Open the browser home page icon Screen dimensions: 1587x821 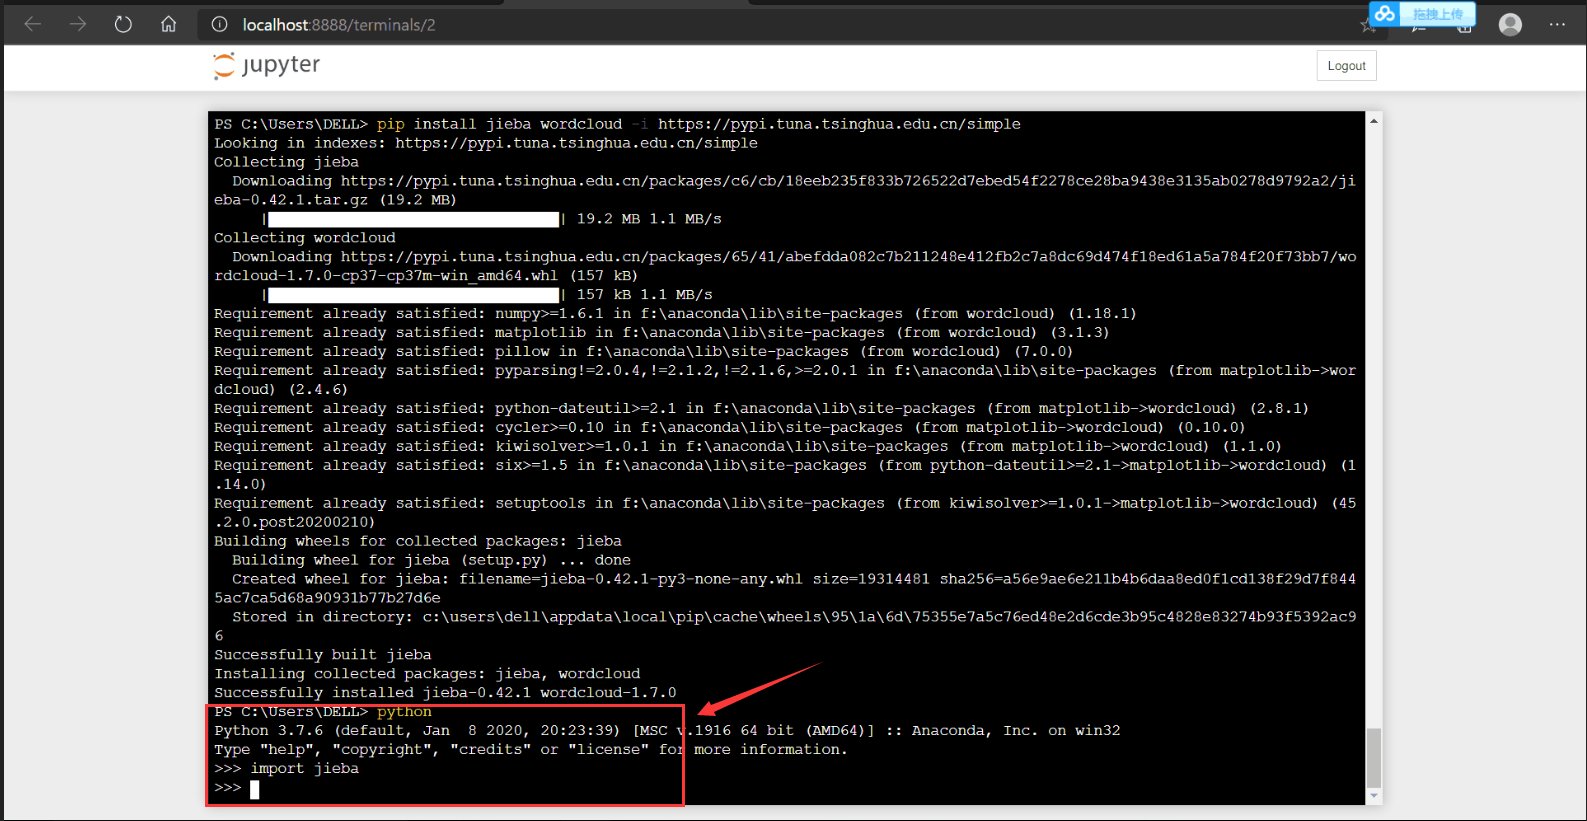tap(169, 24)
